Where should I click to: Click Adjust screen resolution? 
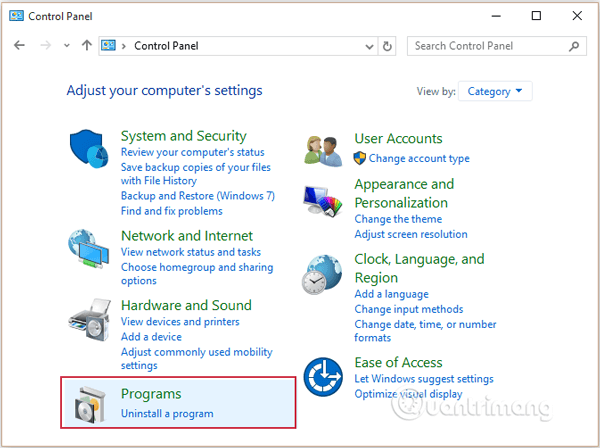coord(411,234)
